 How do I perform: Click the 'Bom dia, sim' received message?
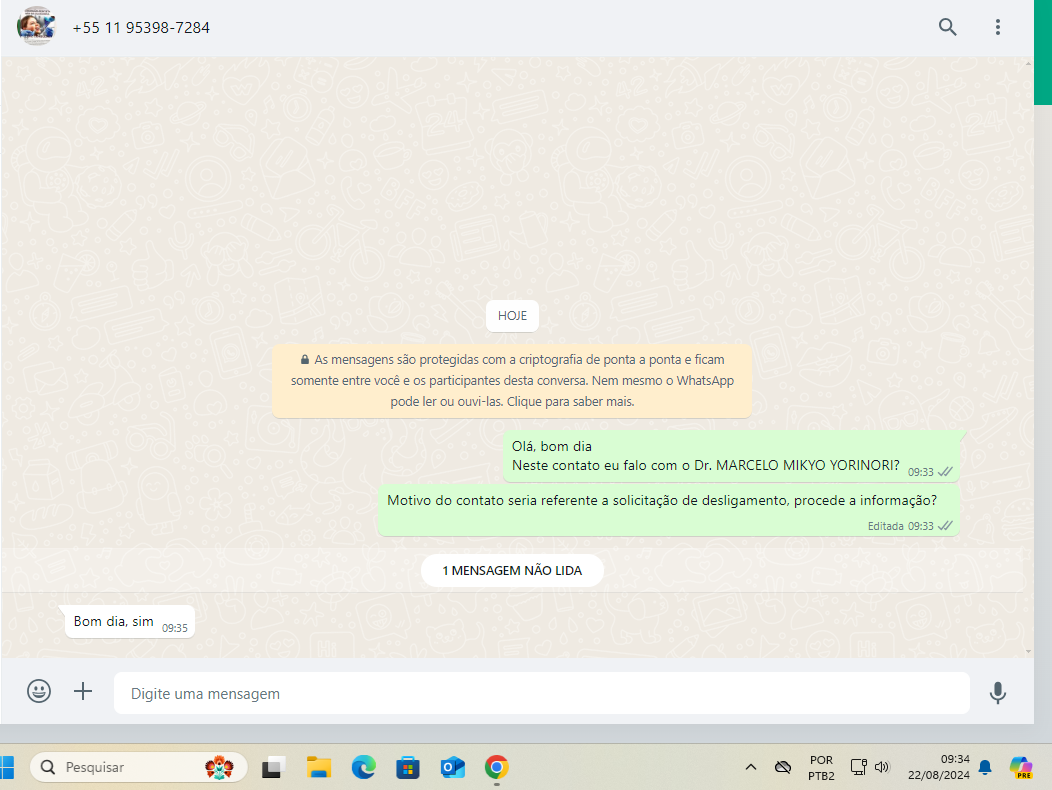(x=129, y=622)
